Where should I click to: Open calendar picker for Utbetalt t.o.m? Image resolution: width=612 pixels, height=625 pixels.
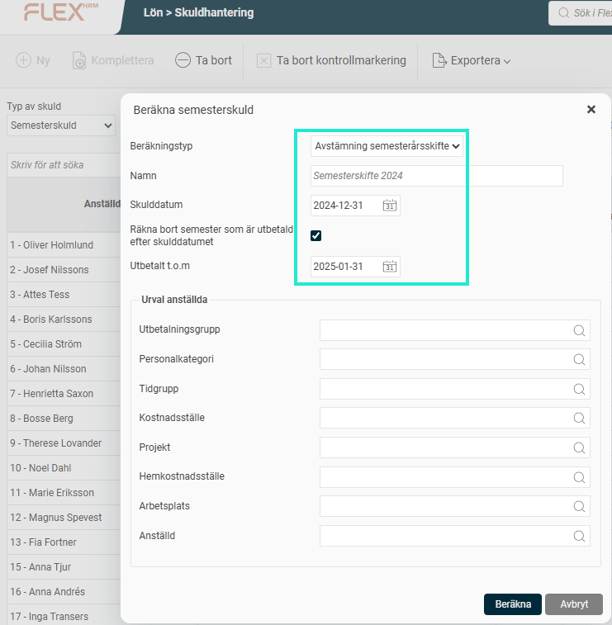point(390,267)
